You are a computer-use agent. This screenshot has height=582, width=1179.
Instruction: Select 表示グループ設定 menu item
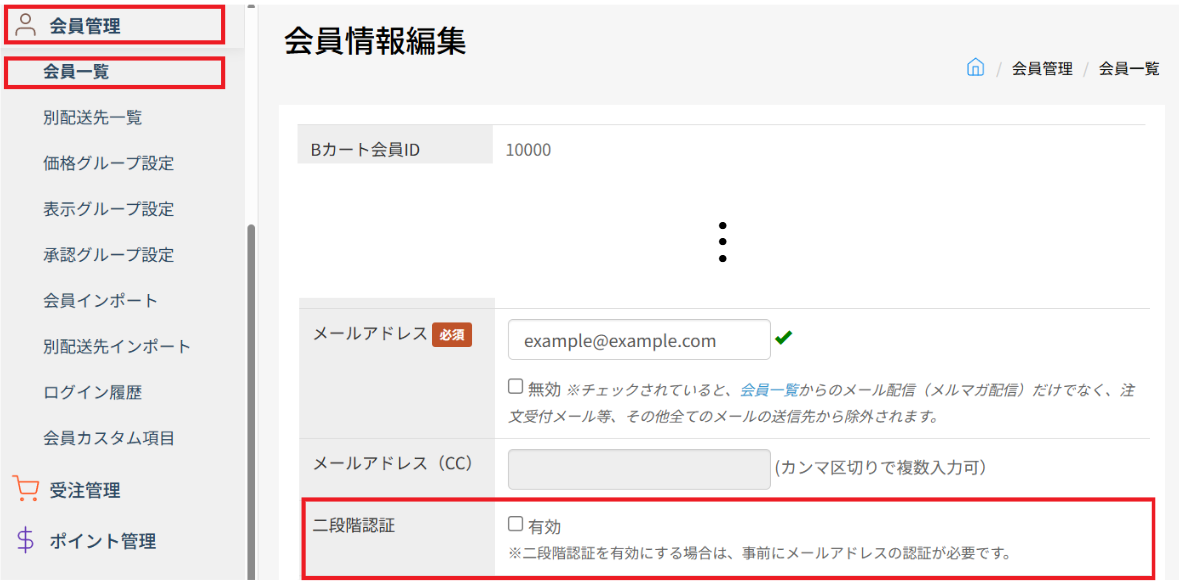click(x=108, y=209)
